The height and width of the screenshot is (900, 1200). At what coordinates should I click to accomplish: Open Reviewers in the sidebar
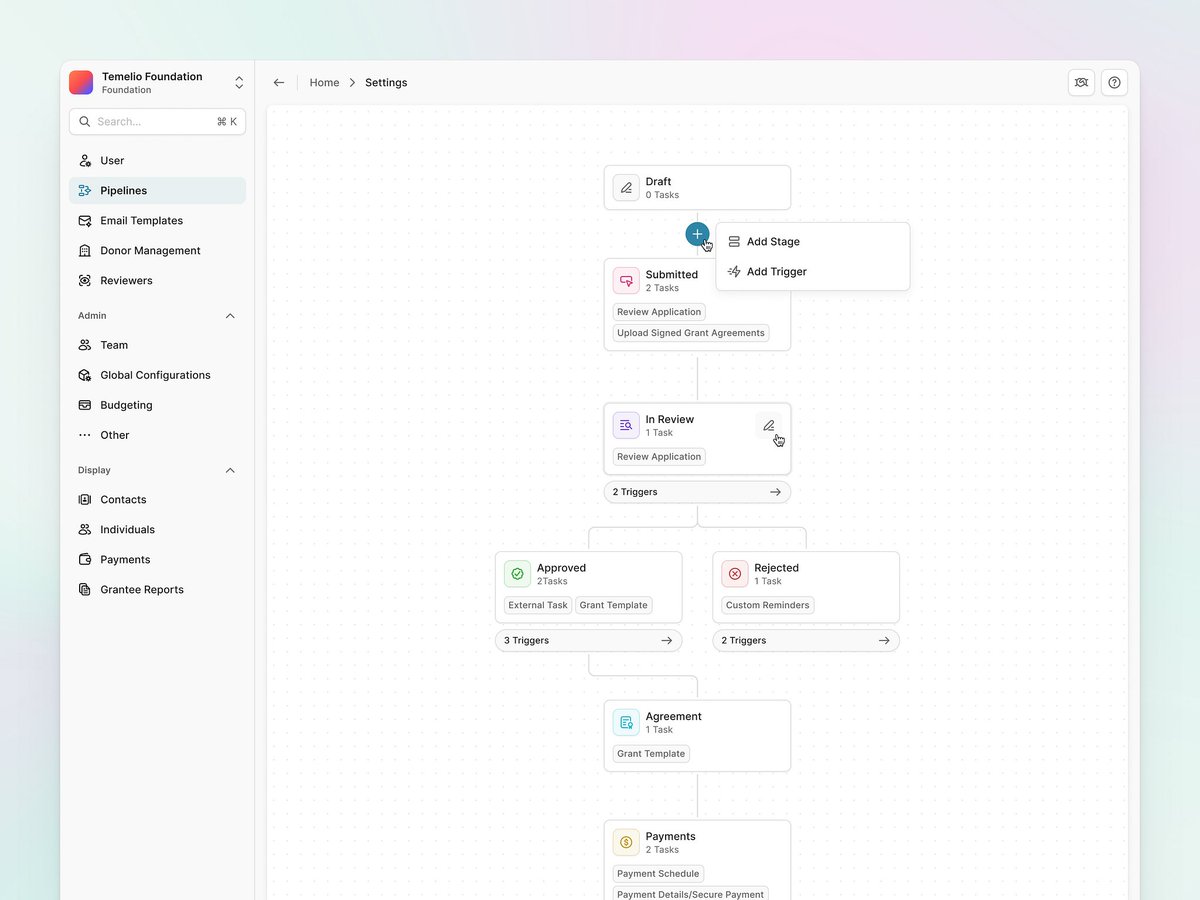coord(157,280)
